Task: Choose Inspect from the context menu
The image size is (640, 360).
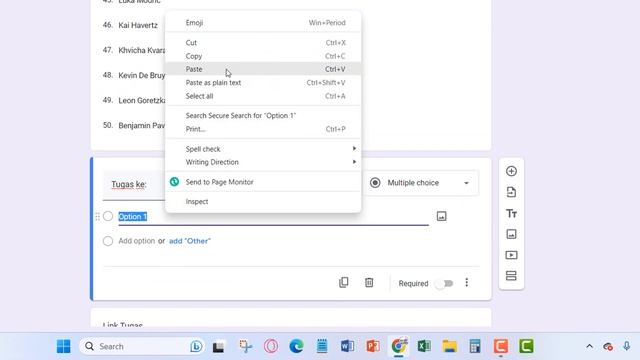Action: 263,201
